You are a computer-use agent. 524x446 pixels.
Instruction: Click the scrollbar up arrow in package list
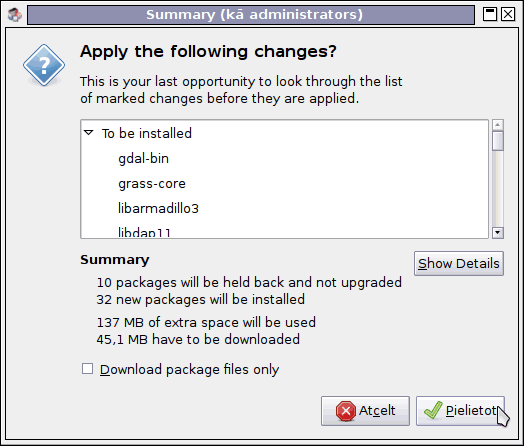[x=498, y=125]
